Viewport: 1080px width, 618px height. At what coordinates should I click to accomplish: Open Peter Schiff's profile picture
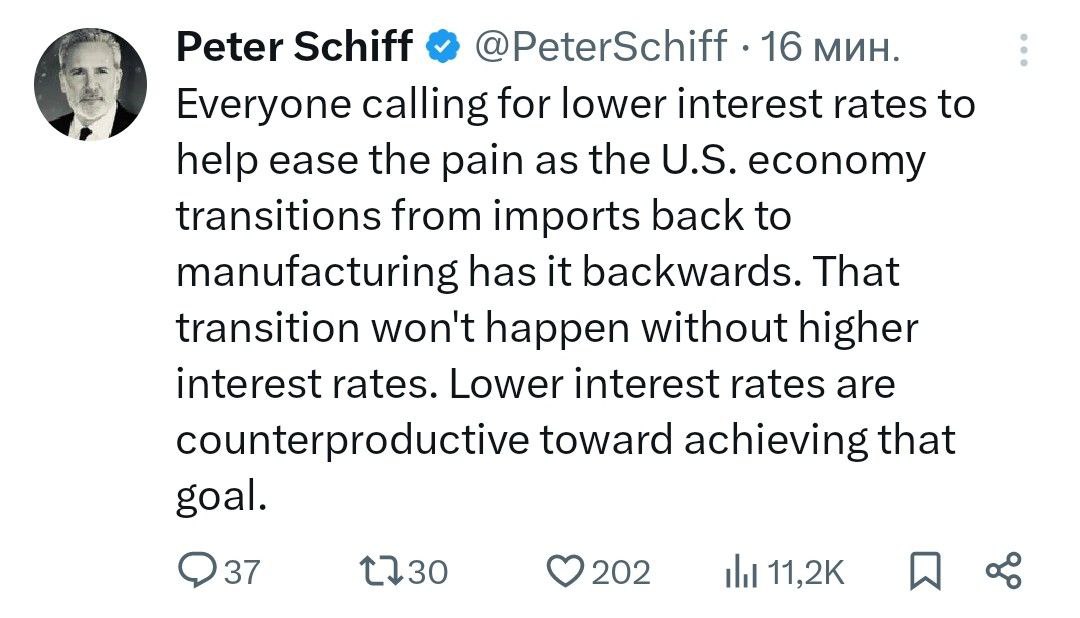pyautogui.click(x=90, y=84)
